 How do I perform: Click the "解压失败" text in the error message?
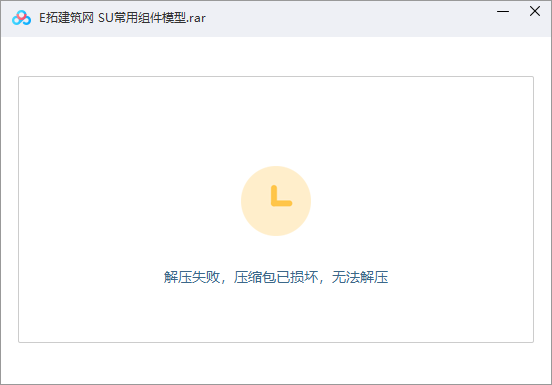192,277
